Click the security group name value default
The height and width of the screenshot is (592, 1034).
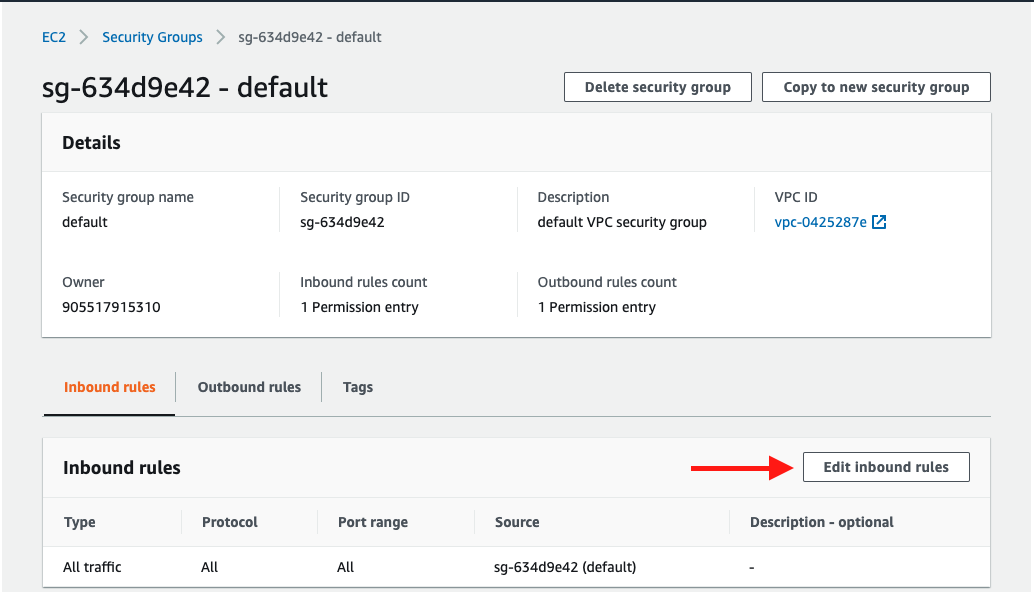coord(84,222)
